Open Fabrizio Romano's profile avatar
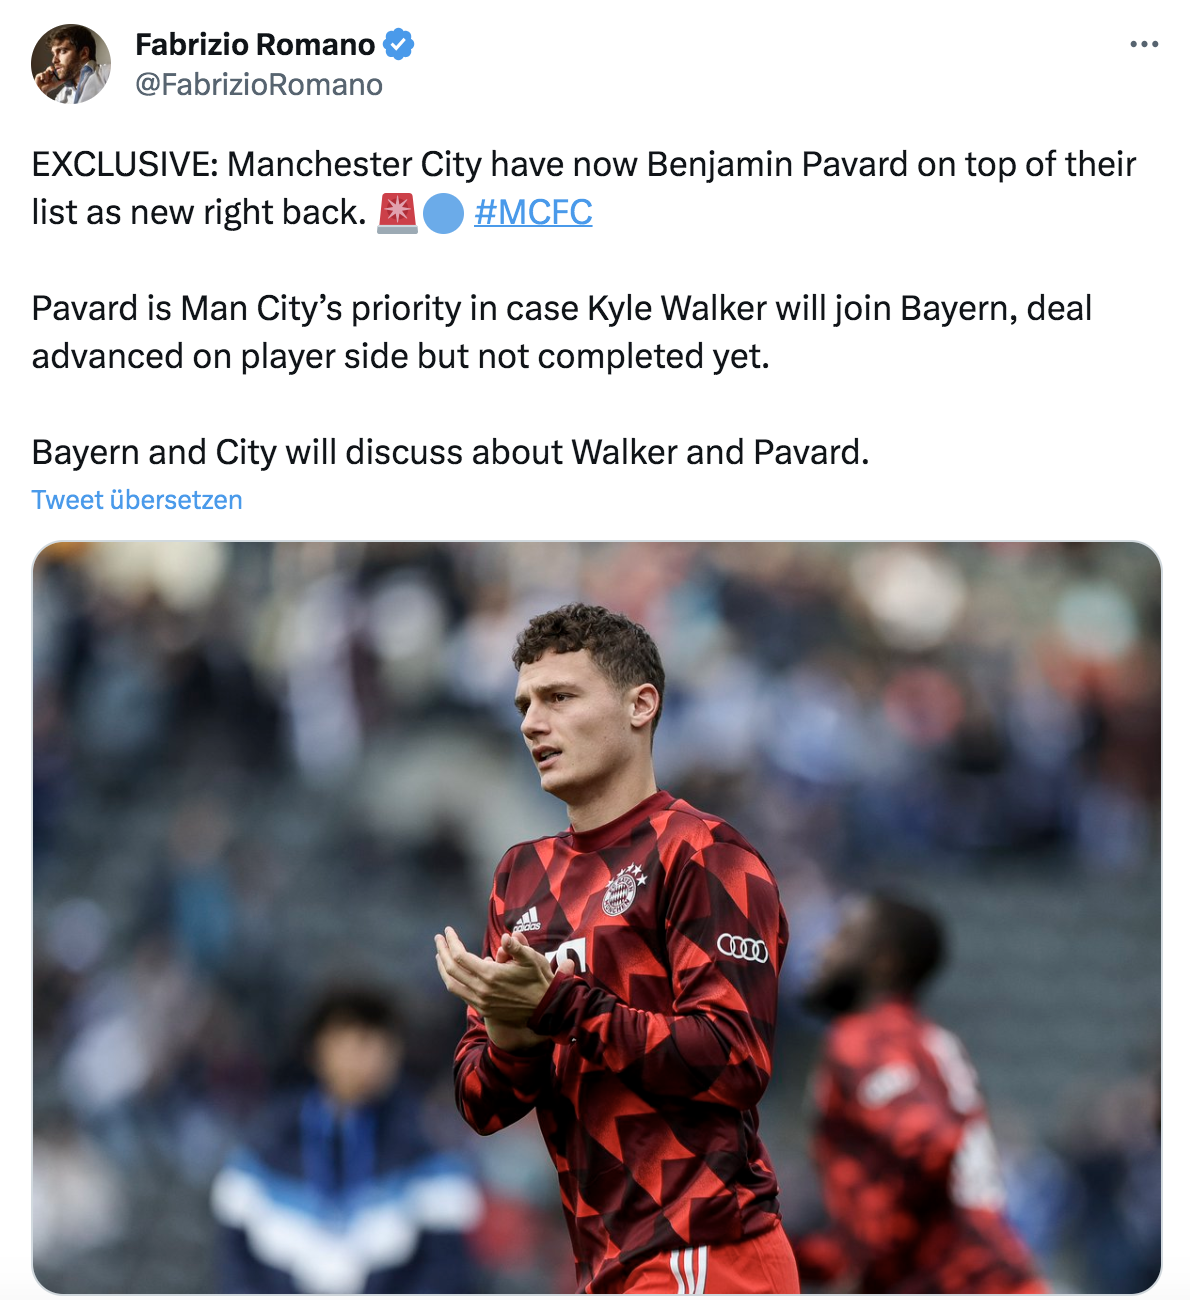The width and height of the screenshot is (1190, 1300). coord(71,64)
